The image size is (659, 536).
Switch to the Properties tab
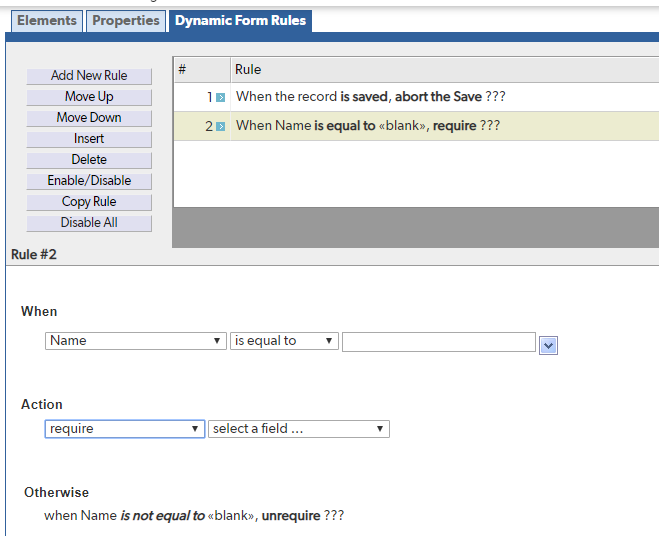[x=126, y=21]
